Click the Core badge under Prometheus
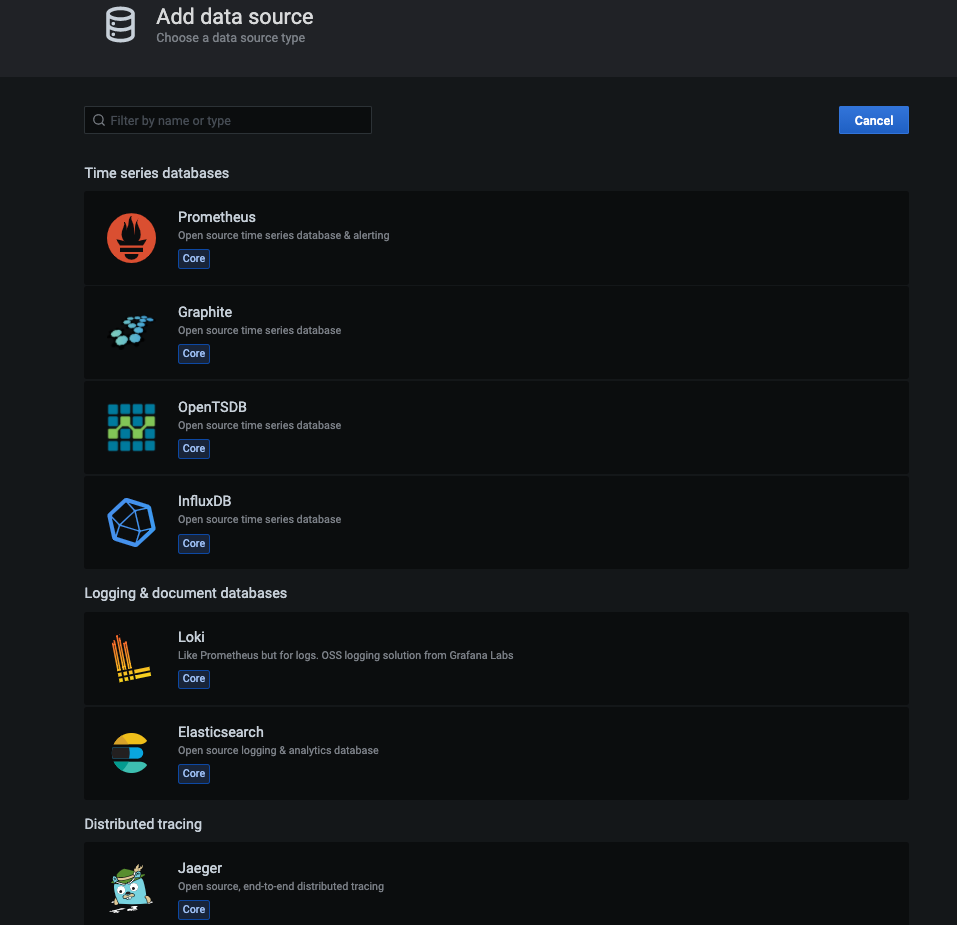Screen dimensions: 957x925 pyautogui.click(x=194, y=259)
